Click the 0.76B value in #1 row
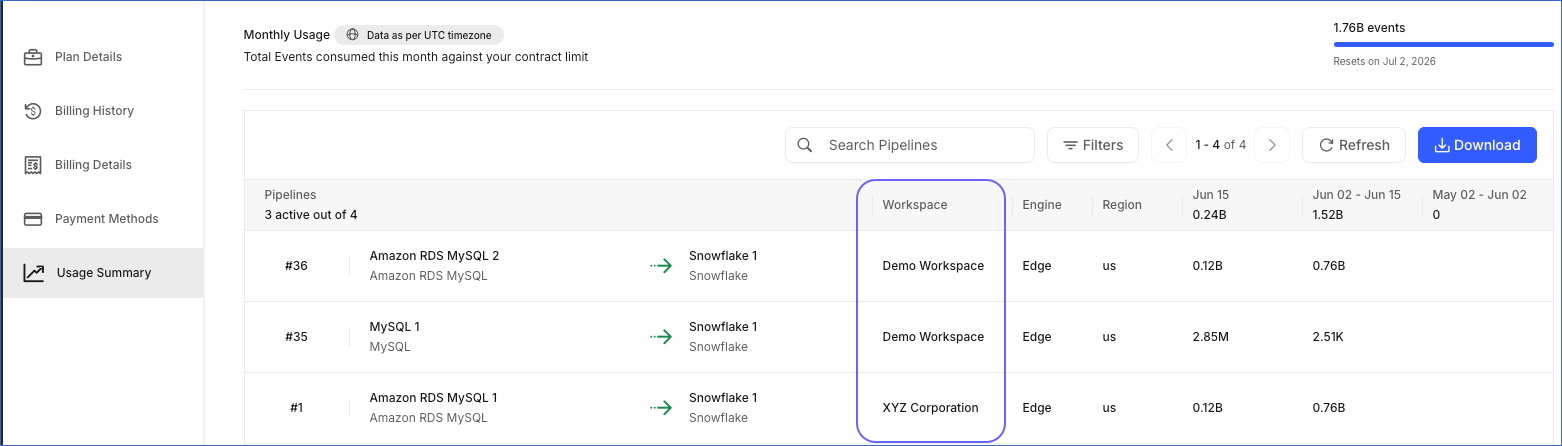The image size is (1562, 446). point(1329,408)
